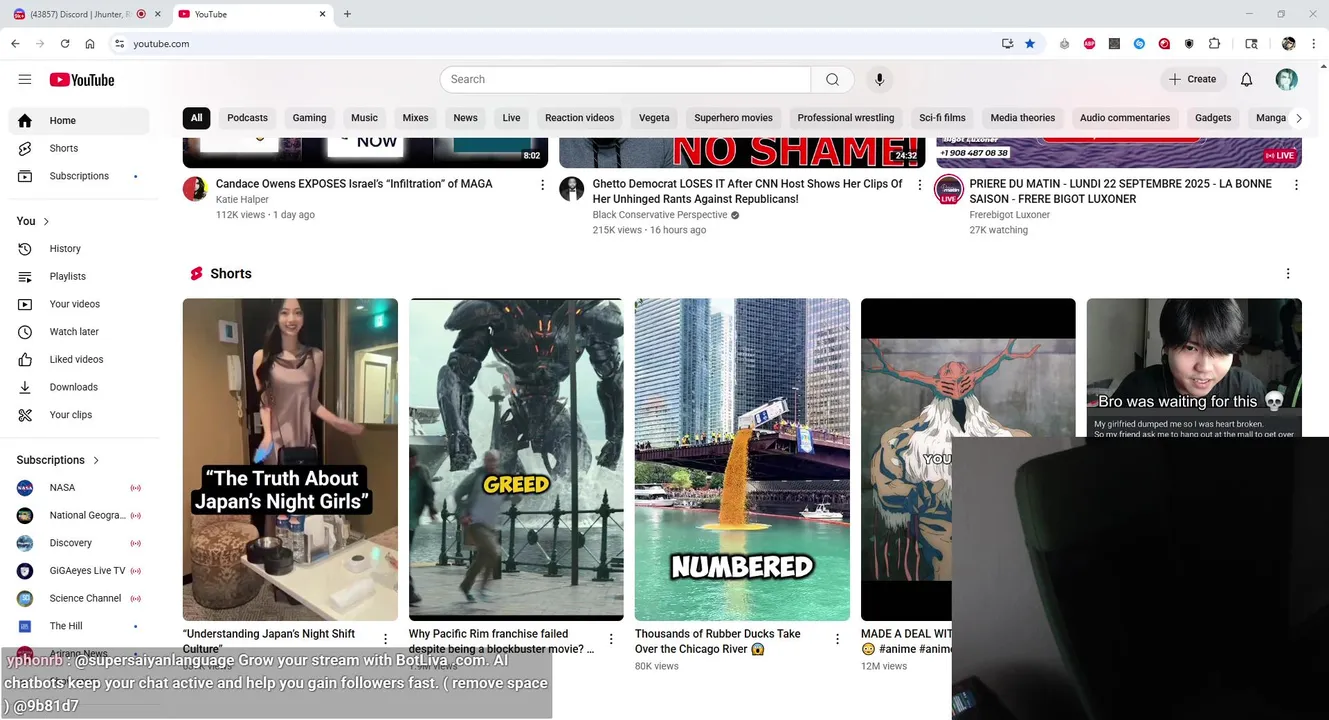This screenshot has height=720, width=1329.
Task: Select the Reaction videos chip
Action: (x=579, y=118)
